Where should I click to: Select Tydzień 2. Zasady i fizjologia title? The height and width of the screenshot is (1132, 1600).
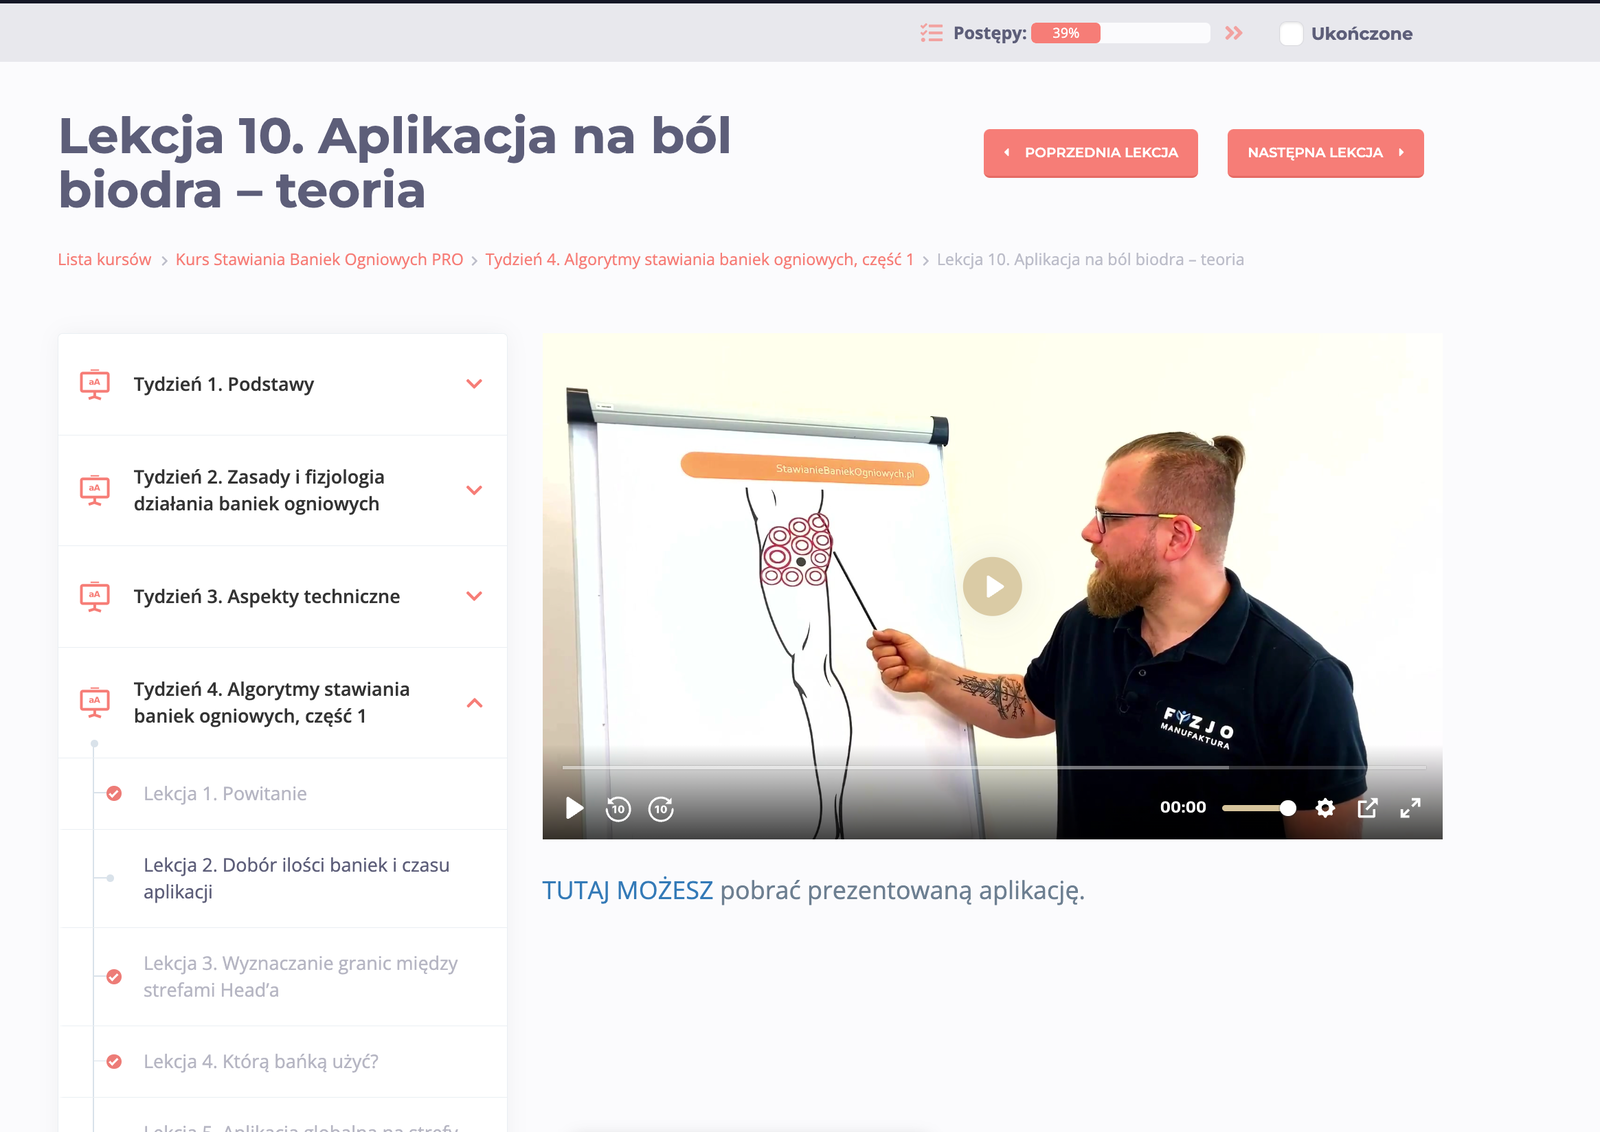[259, 490]
